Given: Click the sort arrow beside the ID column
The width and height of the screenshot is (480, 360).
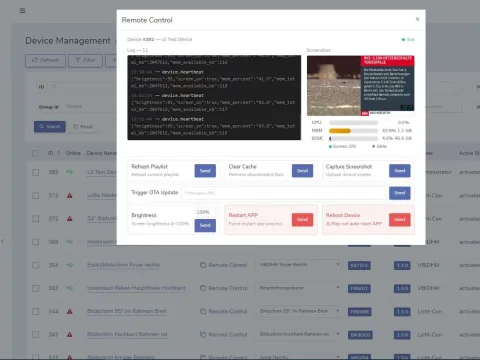Looking at the screenshot, I should click(58, 153).
